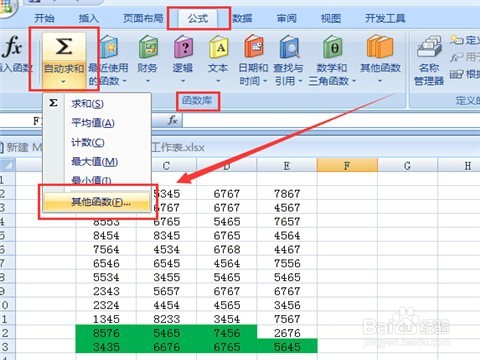Choose Max (最大值) from the menu
Screen dimensions: 480x360
97,162
